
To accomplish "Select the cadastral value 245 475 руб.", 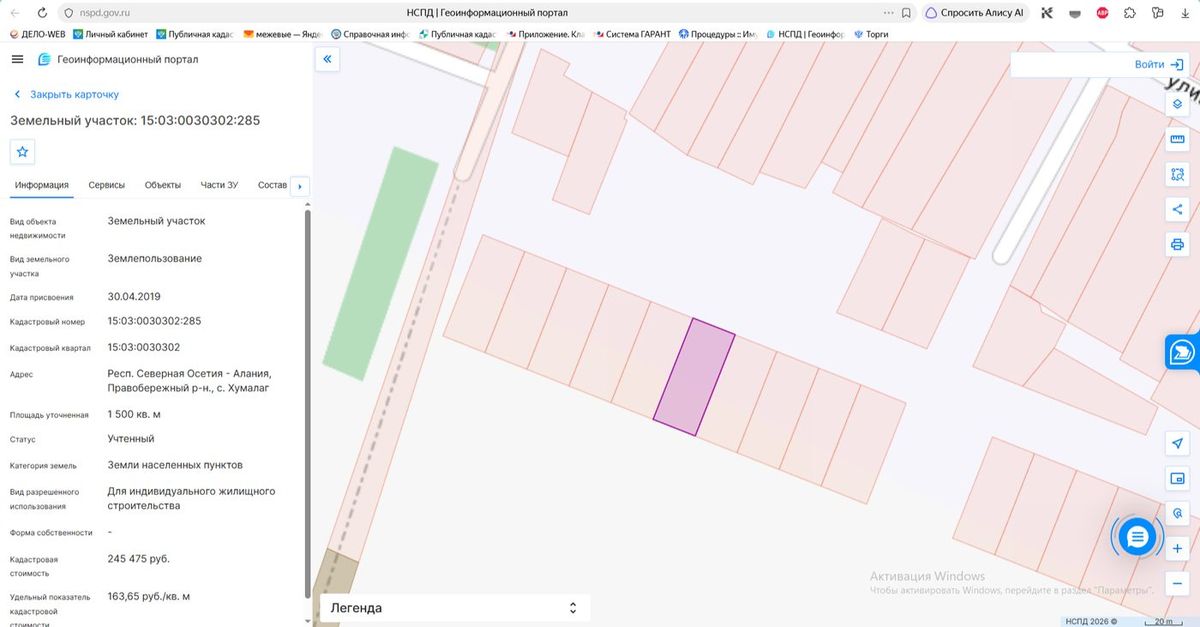I will tap(138, 559).
